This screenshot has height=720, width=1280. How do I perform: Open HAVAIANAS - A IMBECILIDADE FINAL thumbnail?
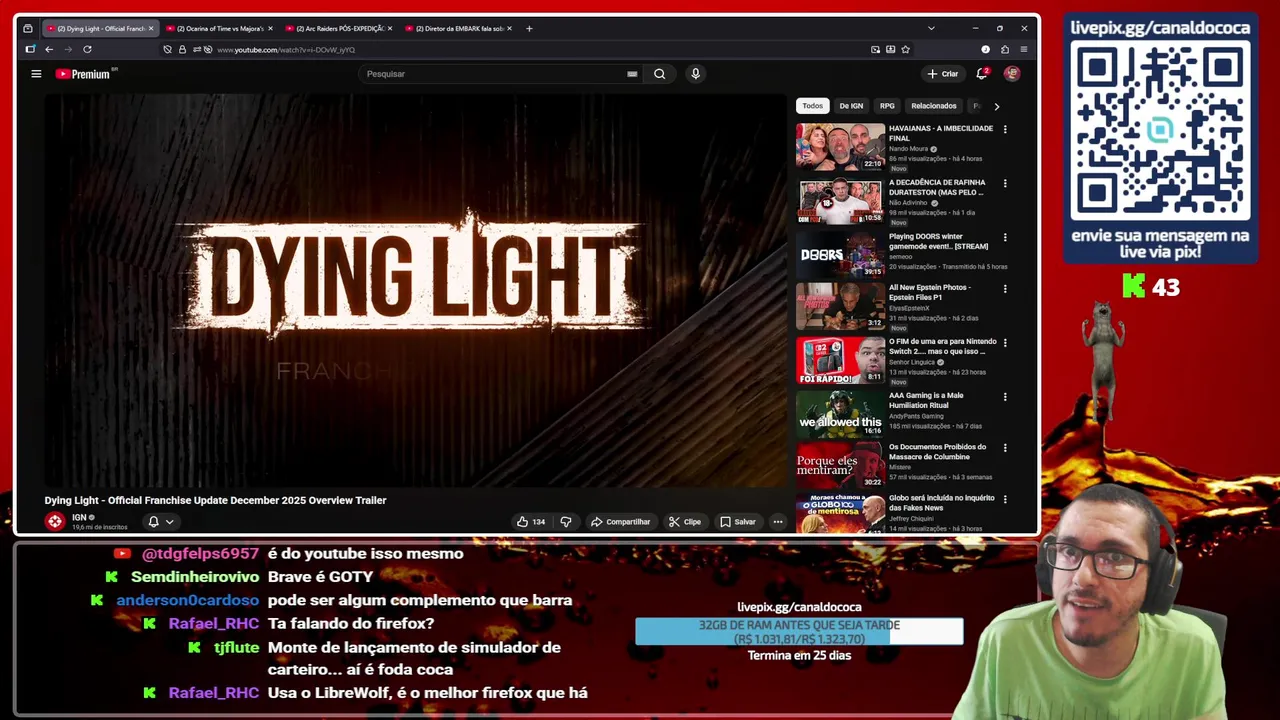840,146
